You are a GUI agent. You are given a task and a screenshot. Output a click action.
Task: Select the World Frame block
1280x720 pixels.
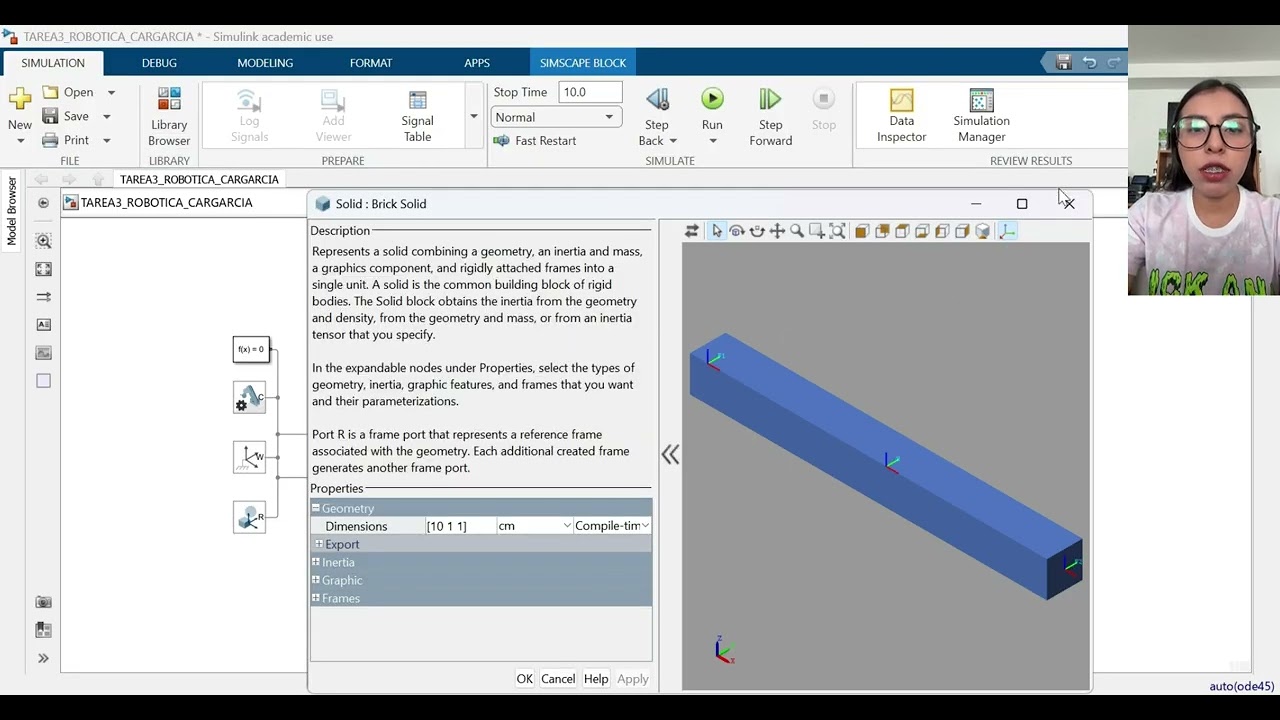pos(250,457)
